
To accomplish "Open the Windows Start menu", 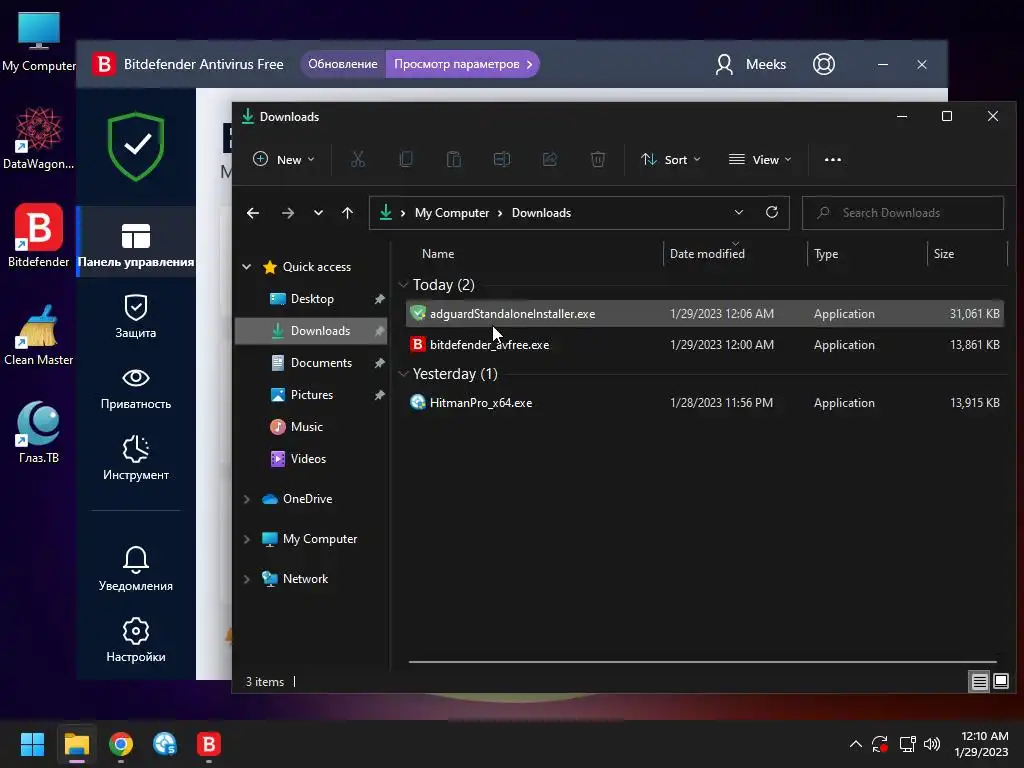I will click(x=32, y=744).
